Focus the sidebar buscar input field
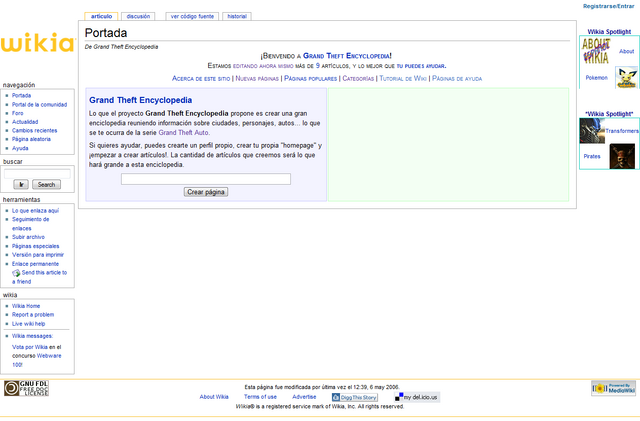The width and height of the screenshot is (640, 421). (37, 174)
